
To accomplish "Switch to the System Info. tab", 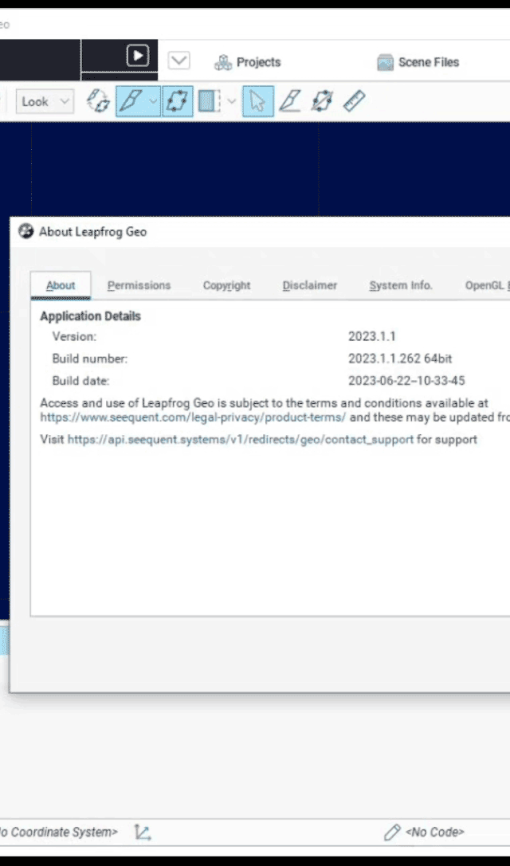I will click(401, 286).
